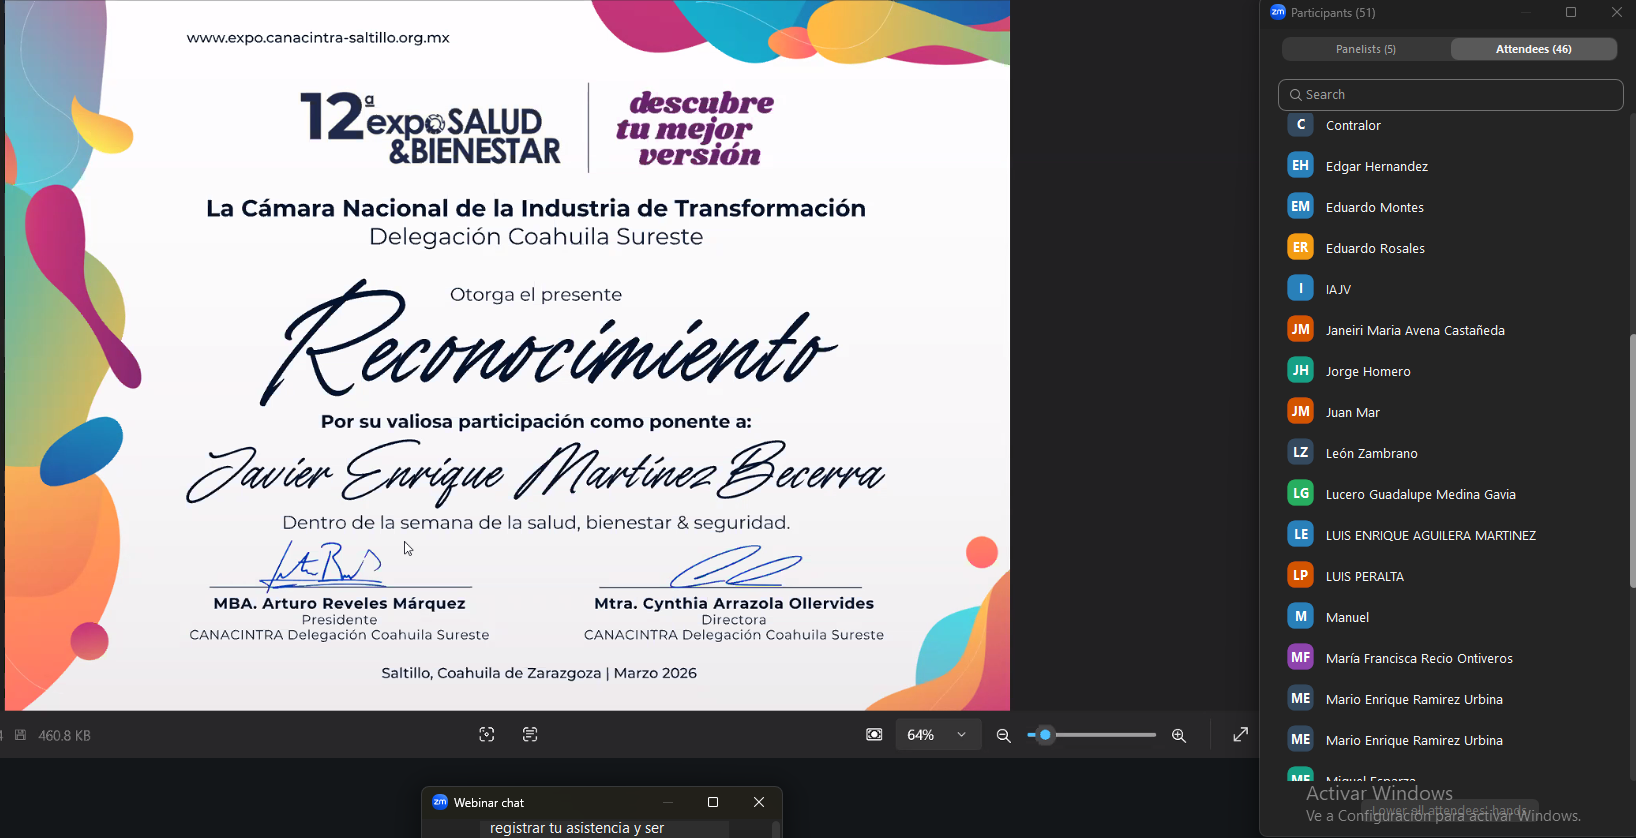Select the ER avatar for Eduardo Rosales

coord(1300,247)
